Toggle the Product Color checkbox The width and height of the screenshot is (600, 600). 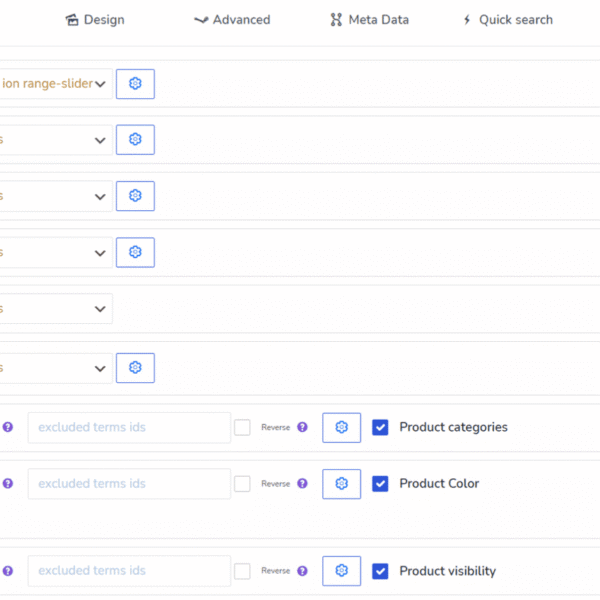click(x=380, y=484)
